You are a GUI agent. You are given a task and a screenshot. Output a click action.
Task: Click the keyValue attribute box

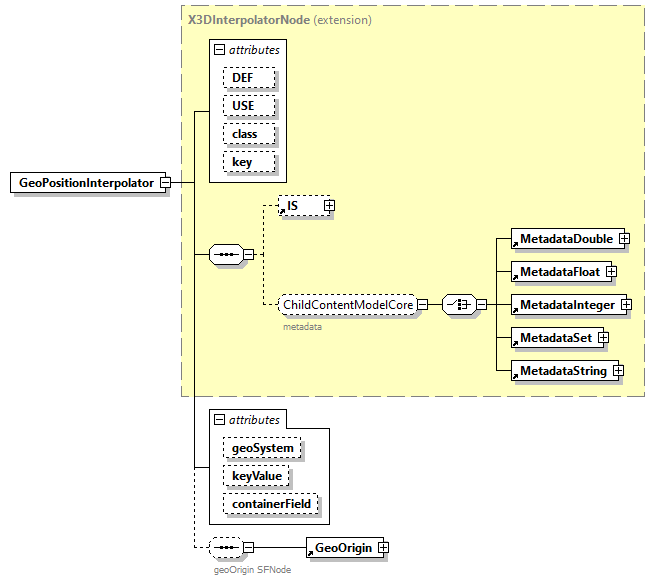pyautogui.click(x=256, y=476)
